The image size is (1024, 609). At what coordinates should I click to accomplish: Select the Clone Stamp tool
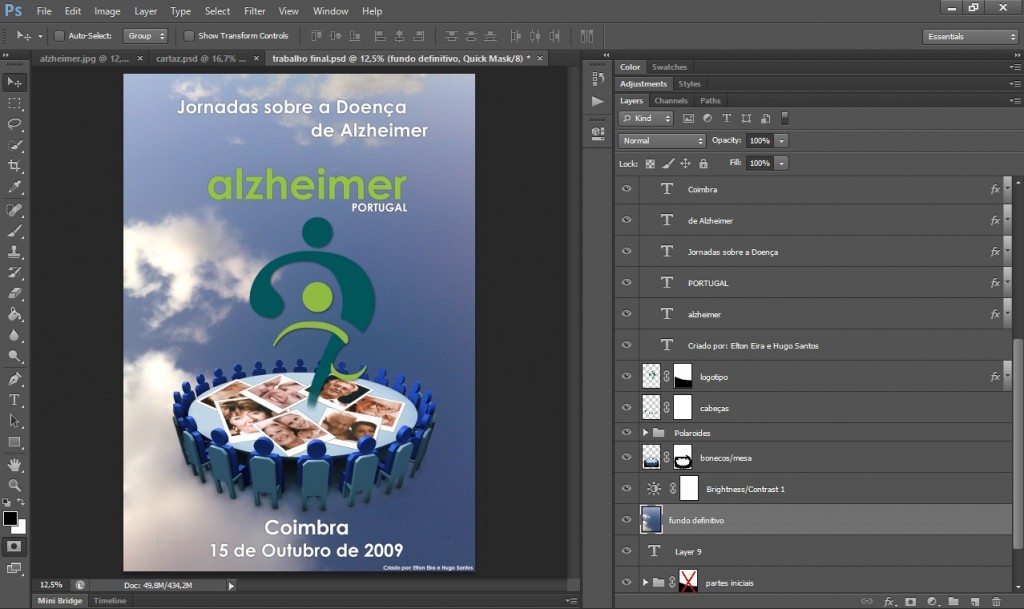14,251
